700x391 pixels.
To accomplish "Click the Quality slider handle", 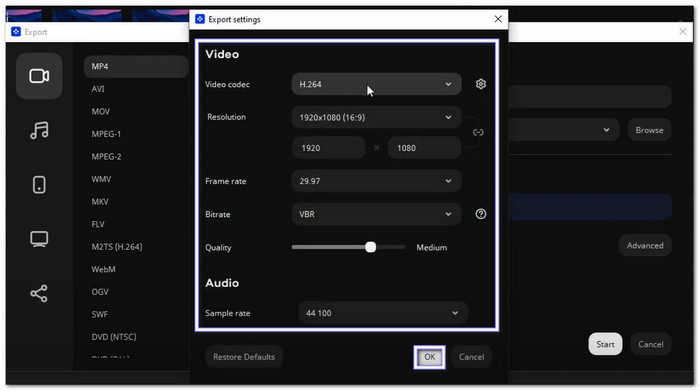I will tap(371, 247).
